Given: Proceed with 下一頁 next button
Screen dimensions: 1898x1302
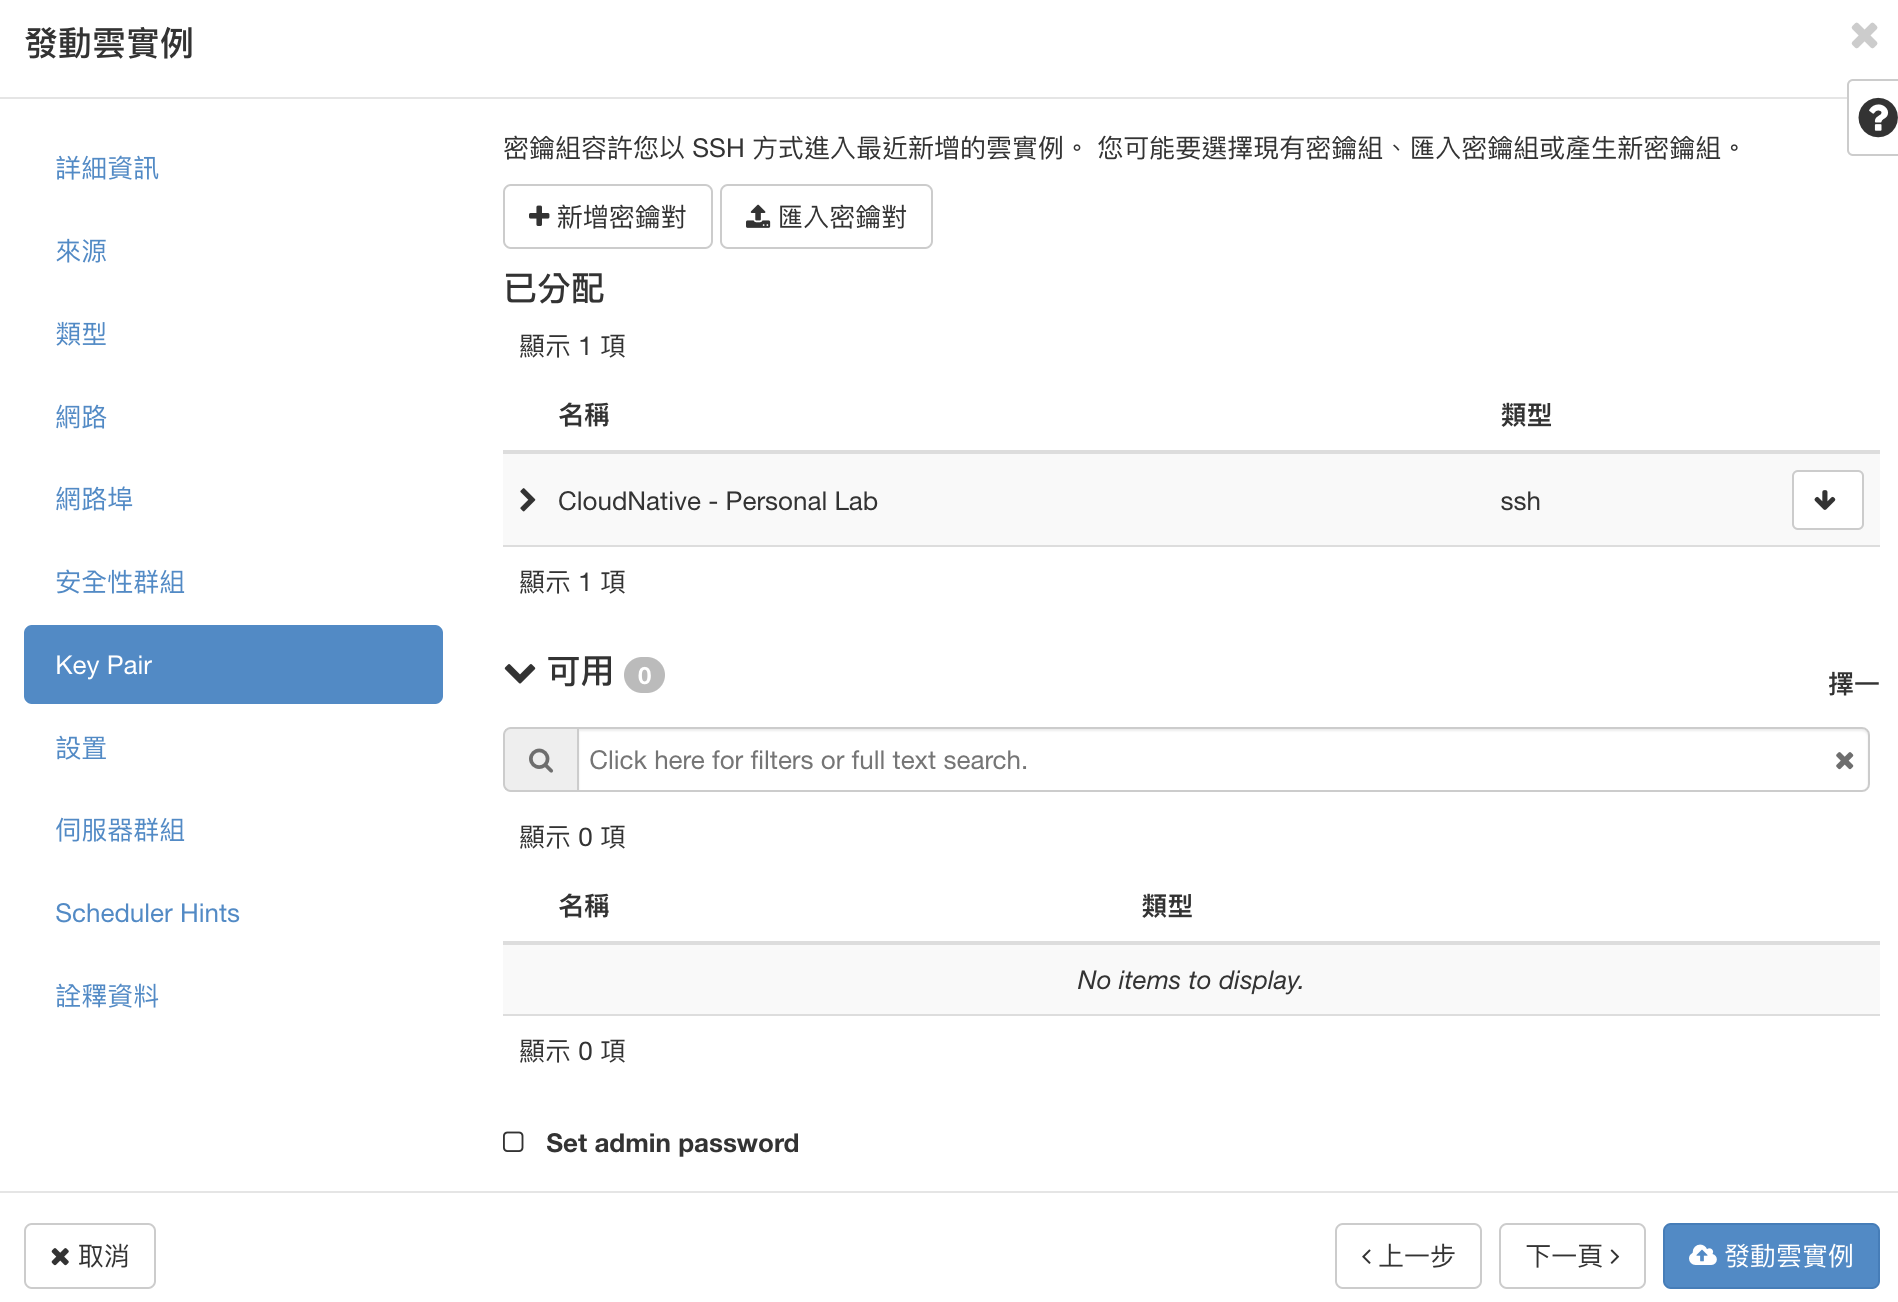Looking at the screenshot, I should tap(1571, 1256).
